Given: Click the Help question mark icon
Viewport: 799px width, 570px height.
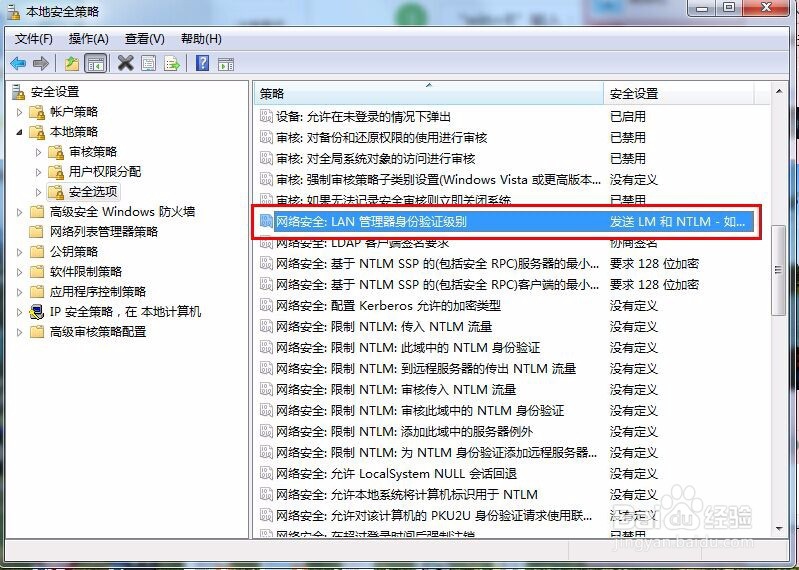Looking at the screenshot, I should 202,64.
